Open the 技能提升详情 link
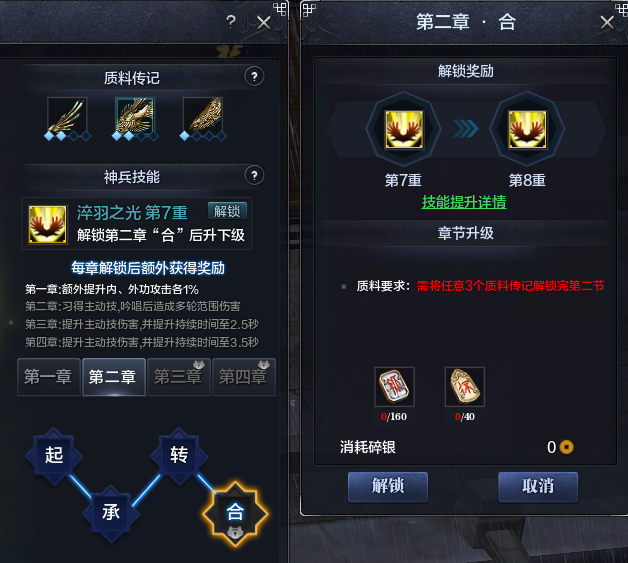Image resolution: width=628 pixels, height=563 pixels. [x=464, y=202]
